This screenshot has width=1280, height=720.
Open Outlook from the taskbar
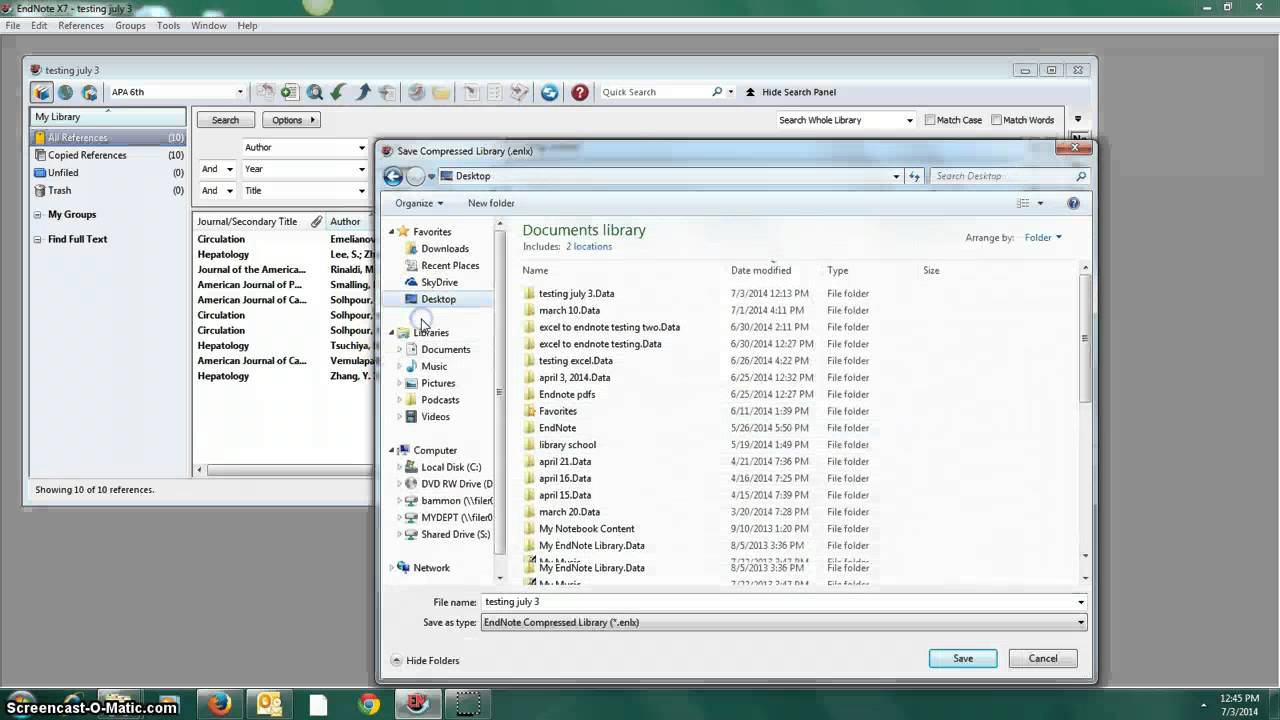pyautogui.click(x=269, y=705)
